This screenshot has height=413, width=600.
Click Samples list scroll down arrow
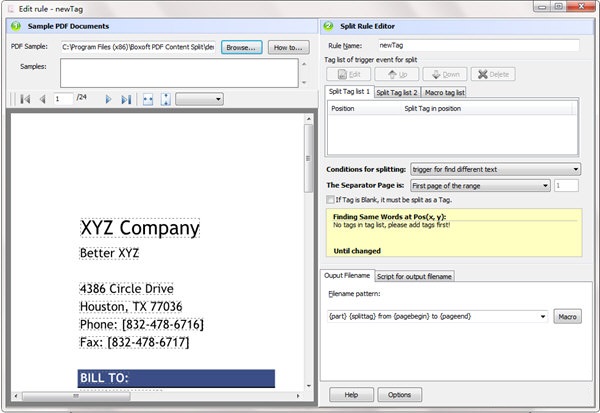coord(304,82)
